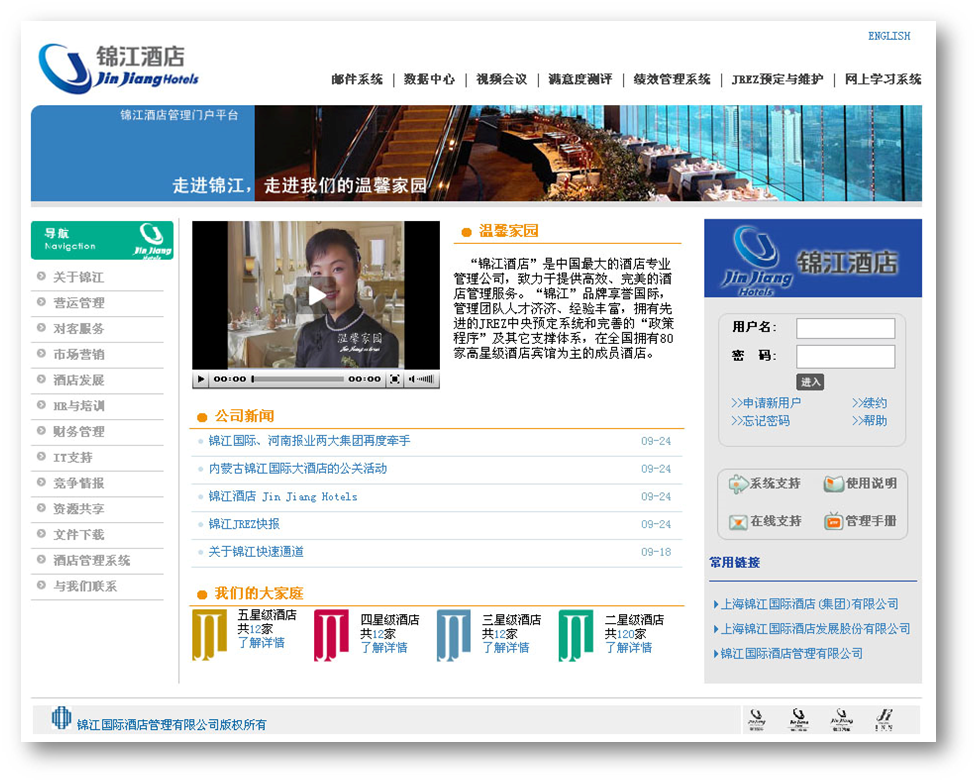This screenshot has height=784, width=978.
Task: Click the volume icon in the video player
Action: pyautogui.click(x=422, y=379)
